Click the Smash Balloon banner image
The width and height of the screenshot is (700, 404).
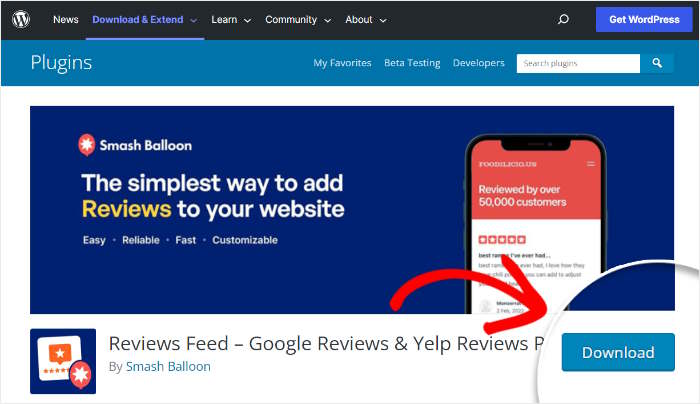coord(352,210)
